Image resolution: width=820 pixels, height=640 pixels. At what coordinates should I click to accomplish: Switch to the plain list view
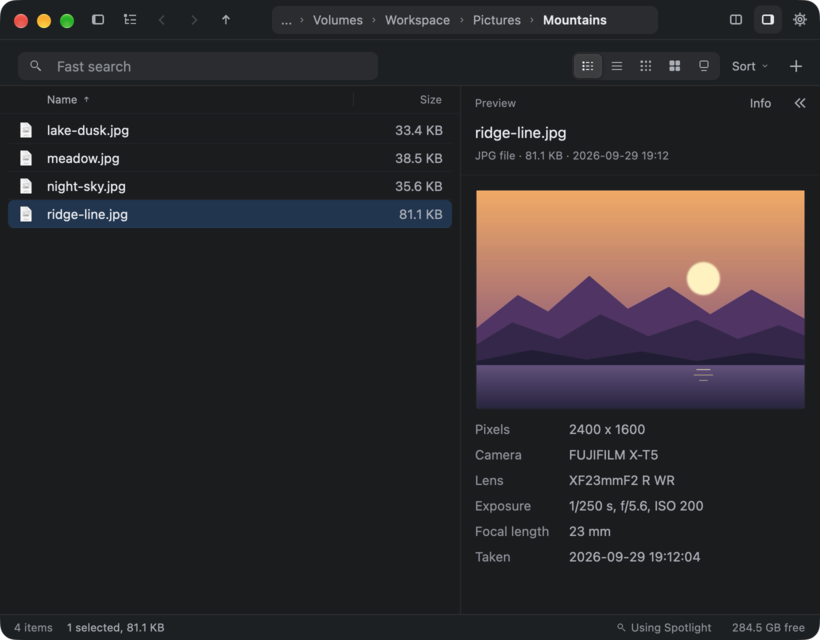(617, 66)
